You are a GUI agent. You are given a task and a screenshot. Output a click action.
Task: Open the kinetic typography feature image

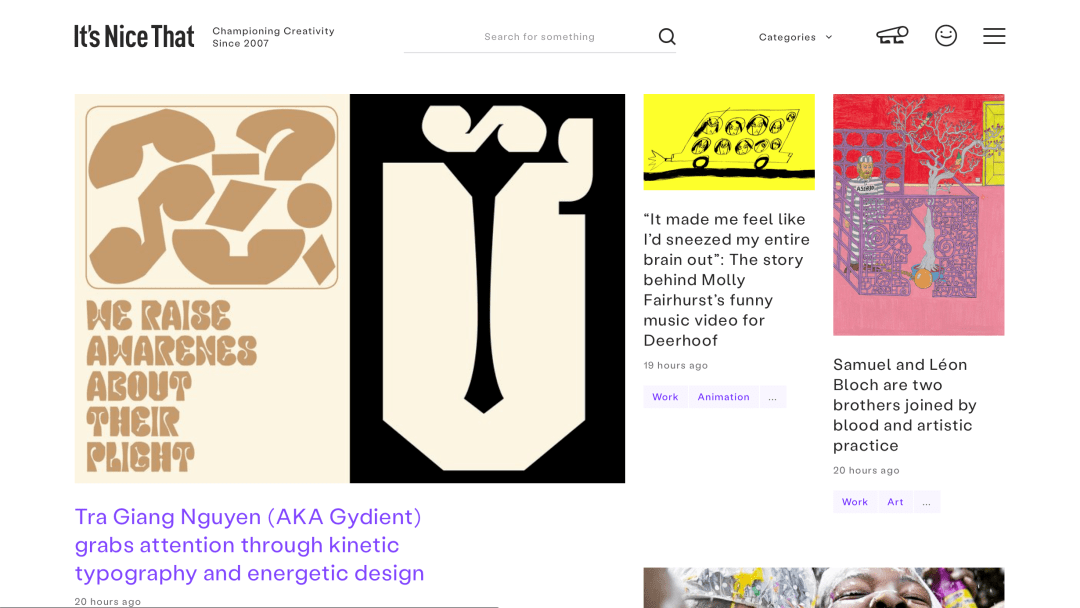(350, 289)
